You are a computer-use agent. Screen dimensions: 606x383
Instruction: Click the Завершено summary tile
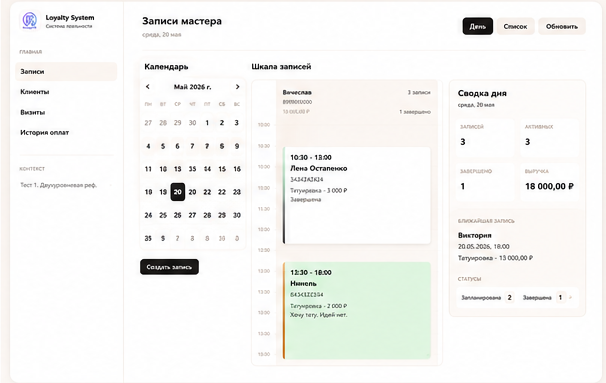pyautogui.click(x=485, y=182)
